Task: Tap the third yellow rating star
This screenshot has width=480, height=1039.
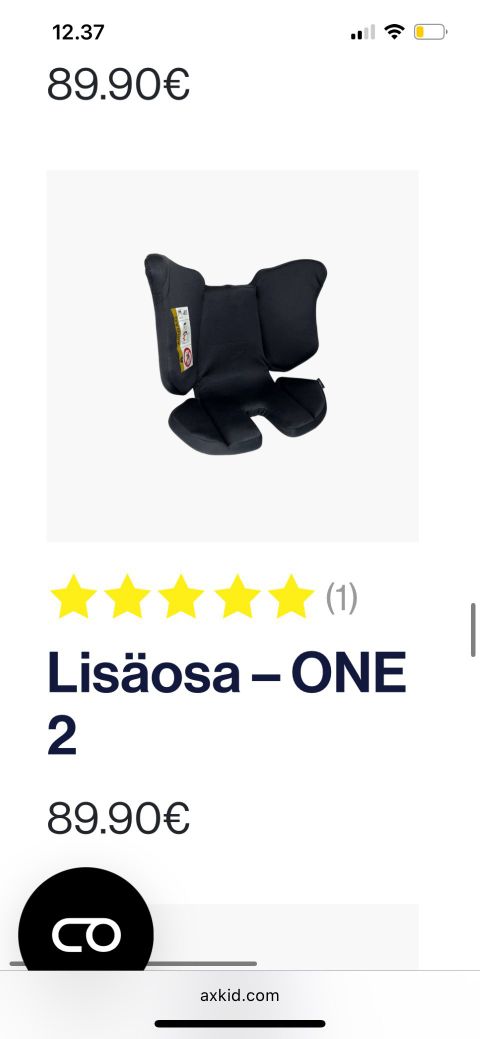Action: click(181, 596)
